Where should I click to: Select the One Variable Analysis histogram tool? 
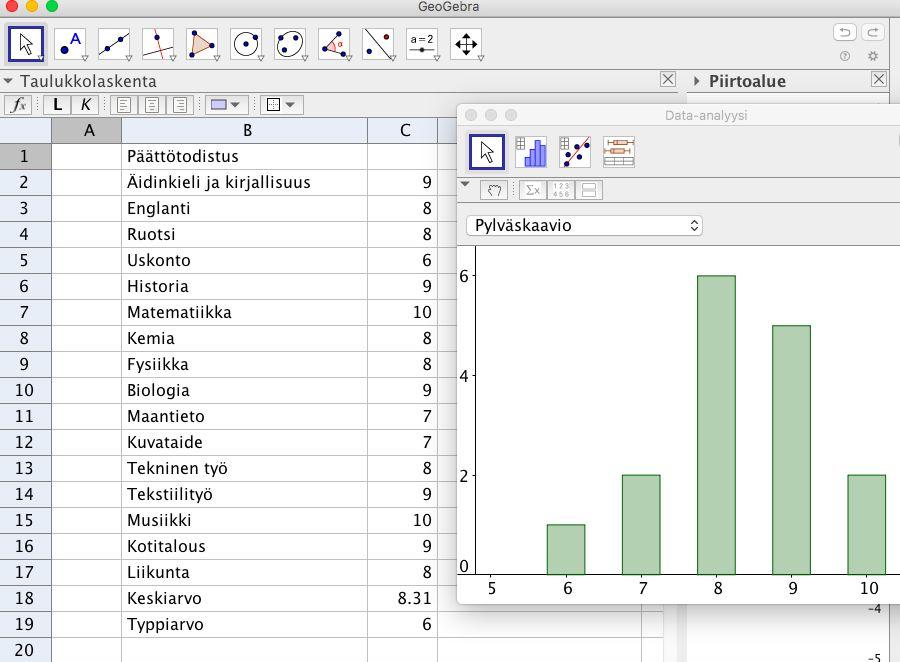tap(531, 152)
